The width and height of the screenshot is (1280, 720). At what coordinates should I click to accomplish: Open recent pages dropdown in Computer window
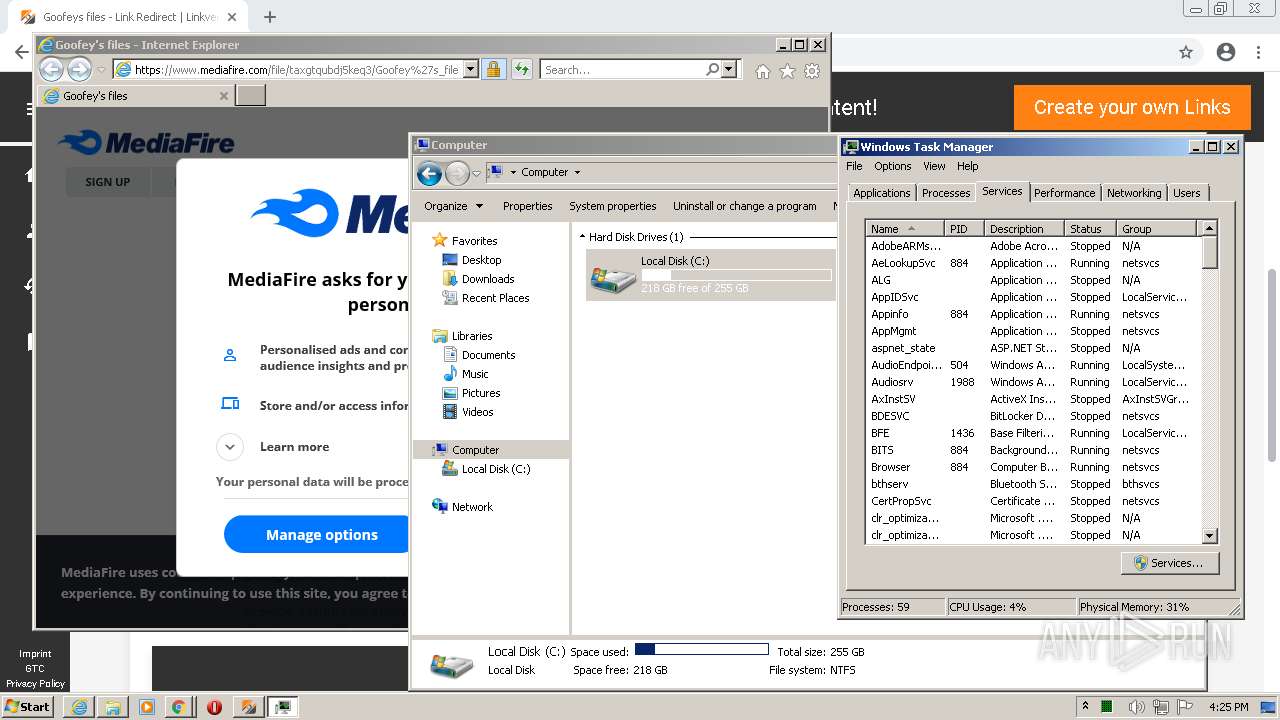pos(476,173)
